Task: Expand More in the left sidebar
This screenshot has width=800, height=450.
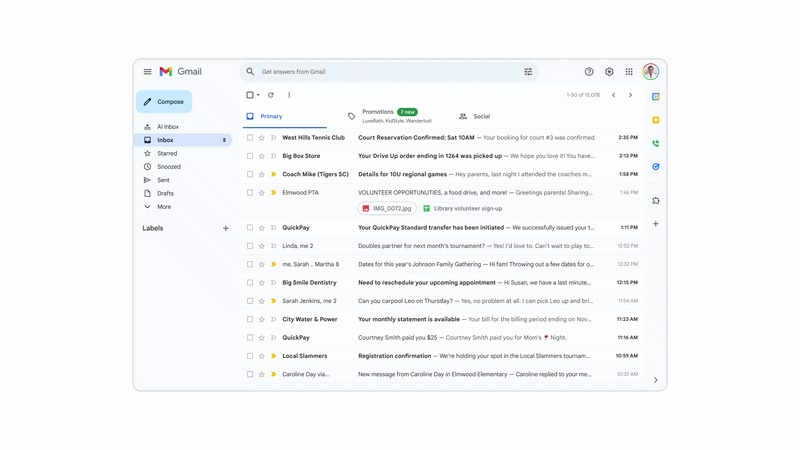Action: coord(164,207)
